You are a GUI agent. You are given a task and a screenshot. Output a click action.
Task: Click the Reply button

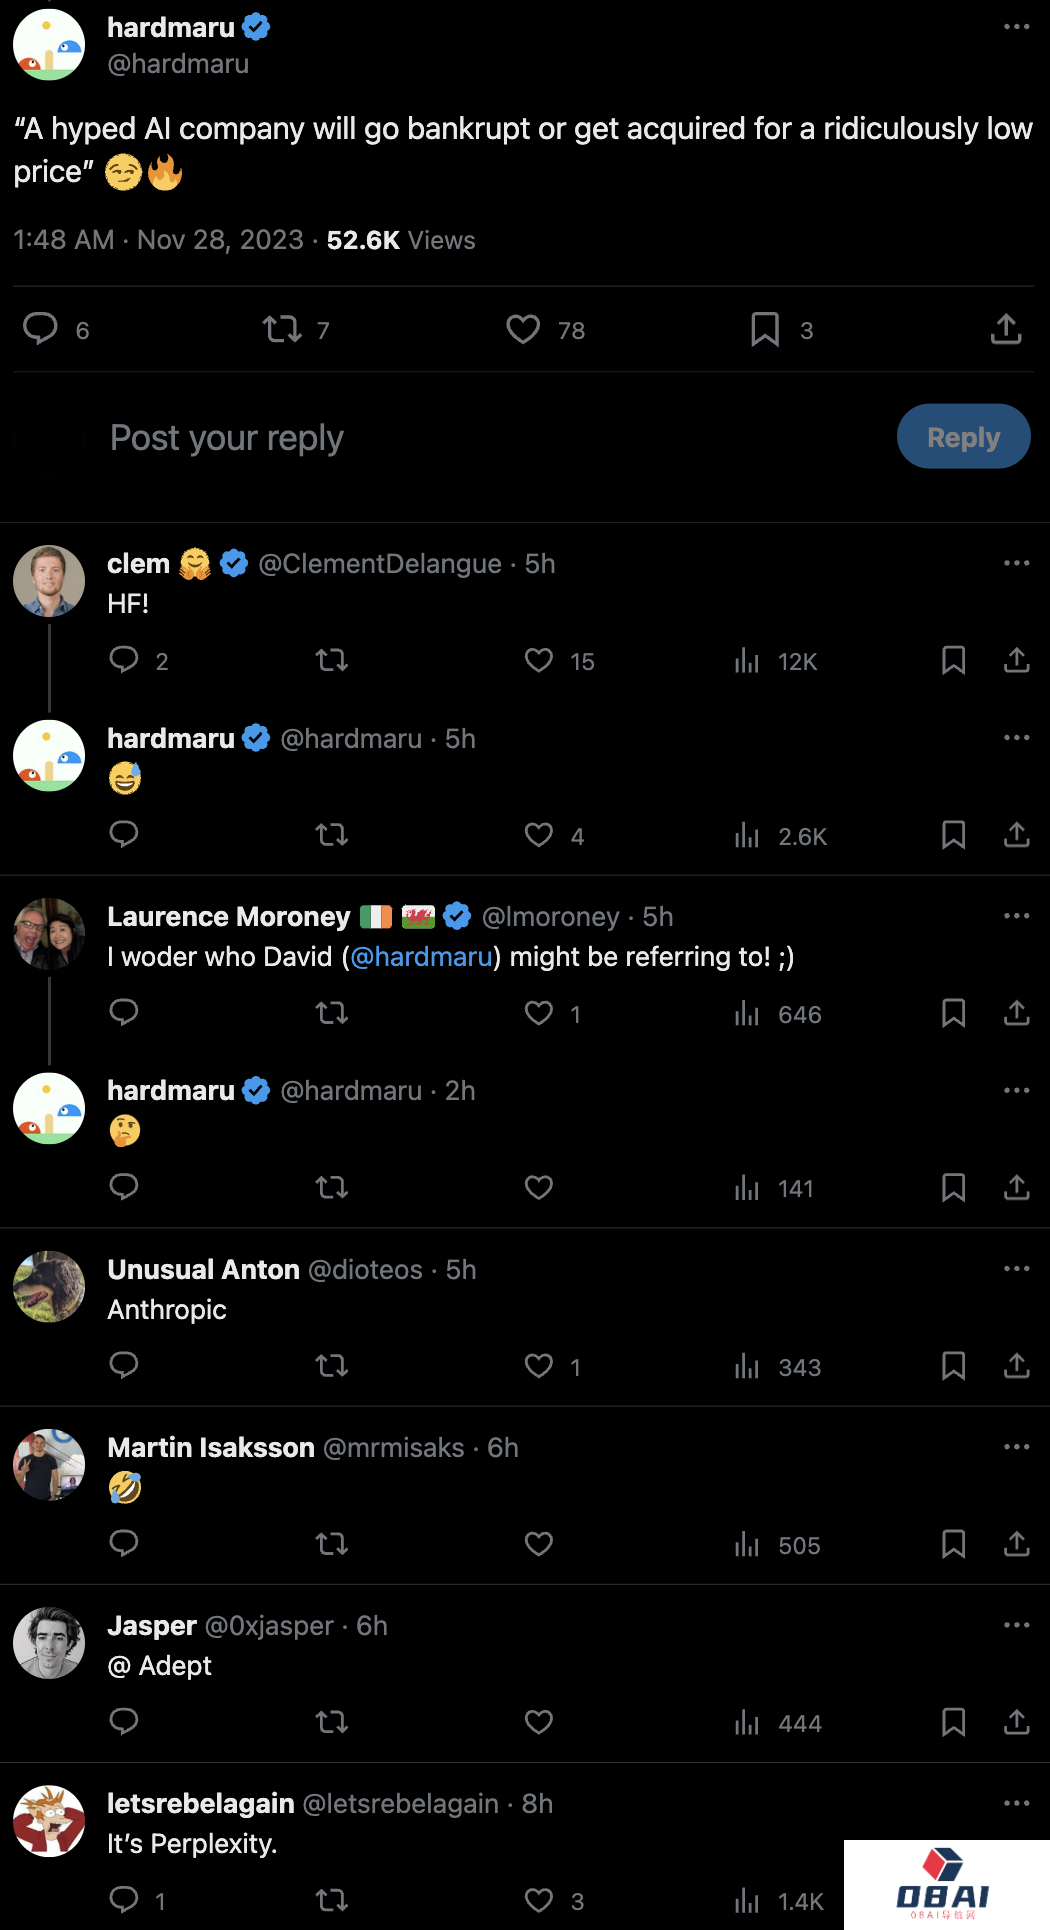[963, 437]
